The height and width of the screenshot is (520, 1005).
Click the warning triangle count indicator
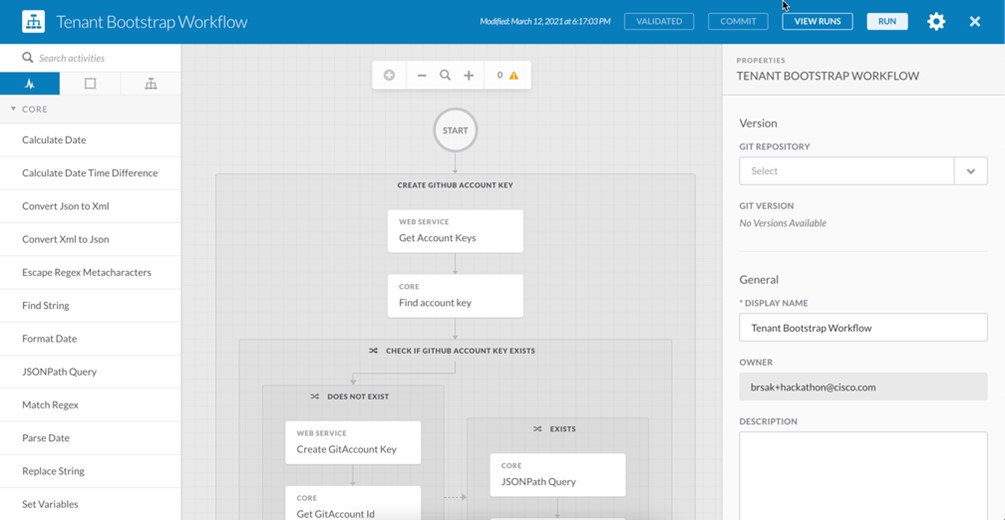click(x=508, y=75)
